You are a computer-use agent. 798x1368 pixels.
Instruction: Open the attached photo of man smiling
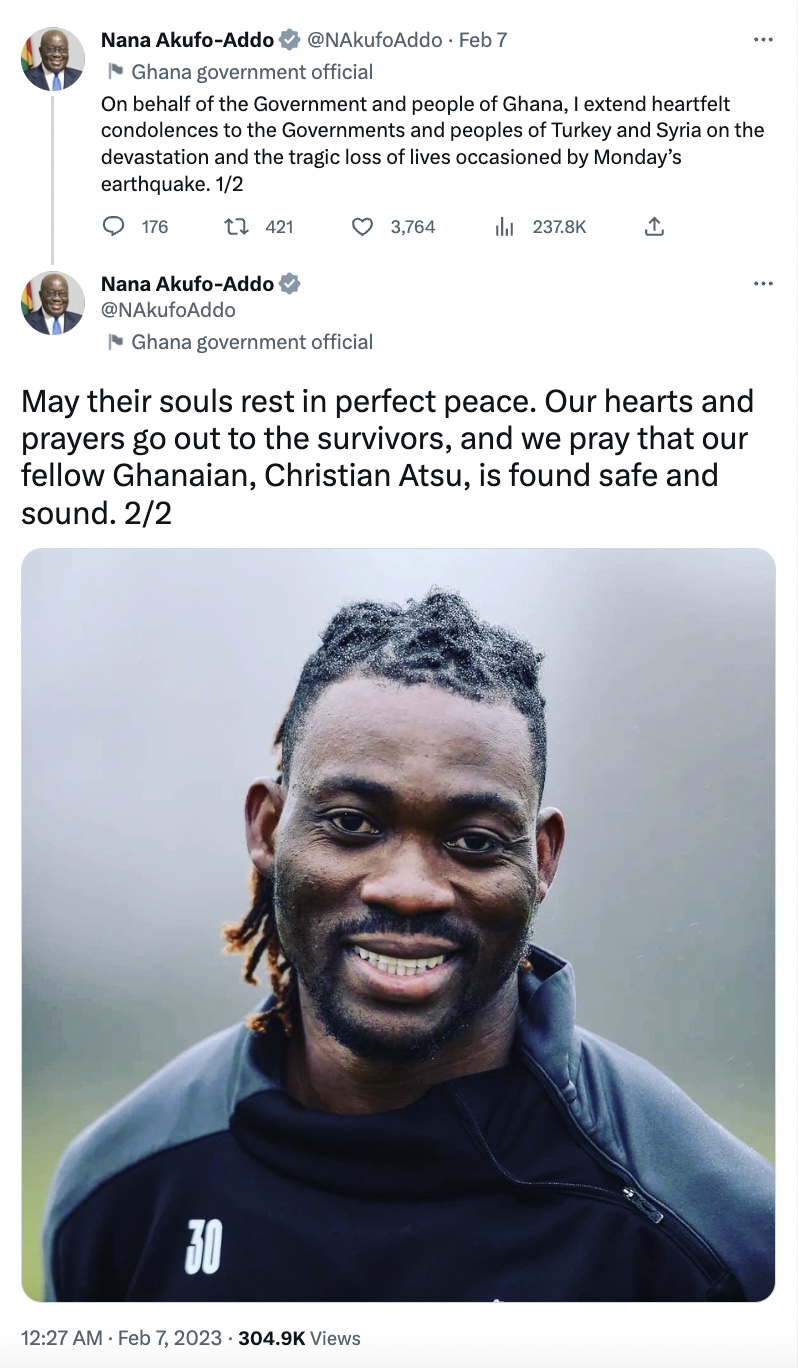398,925
